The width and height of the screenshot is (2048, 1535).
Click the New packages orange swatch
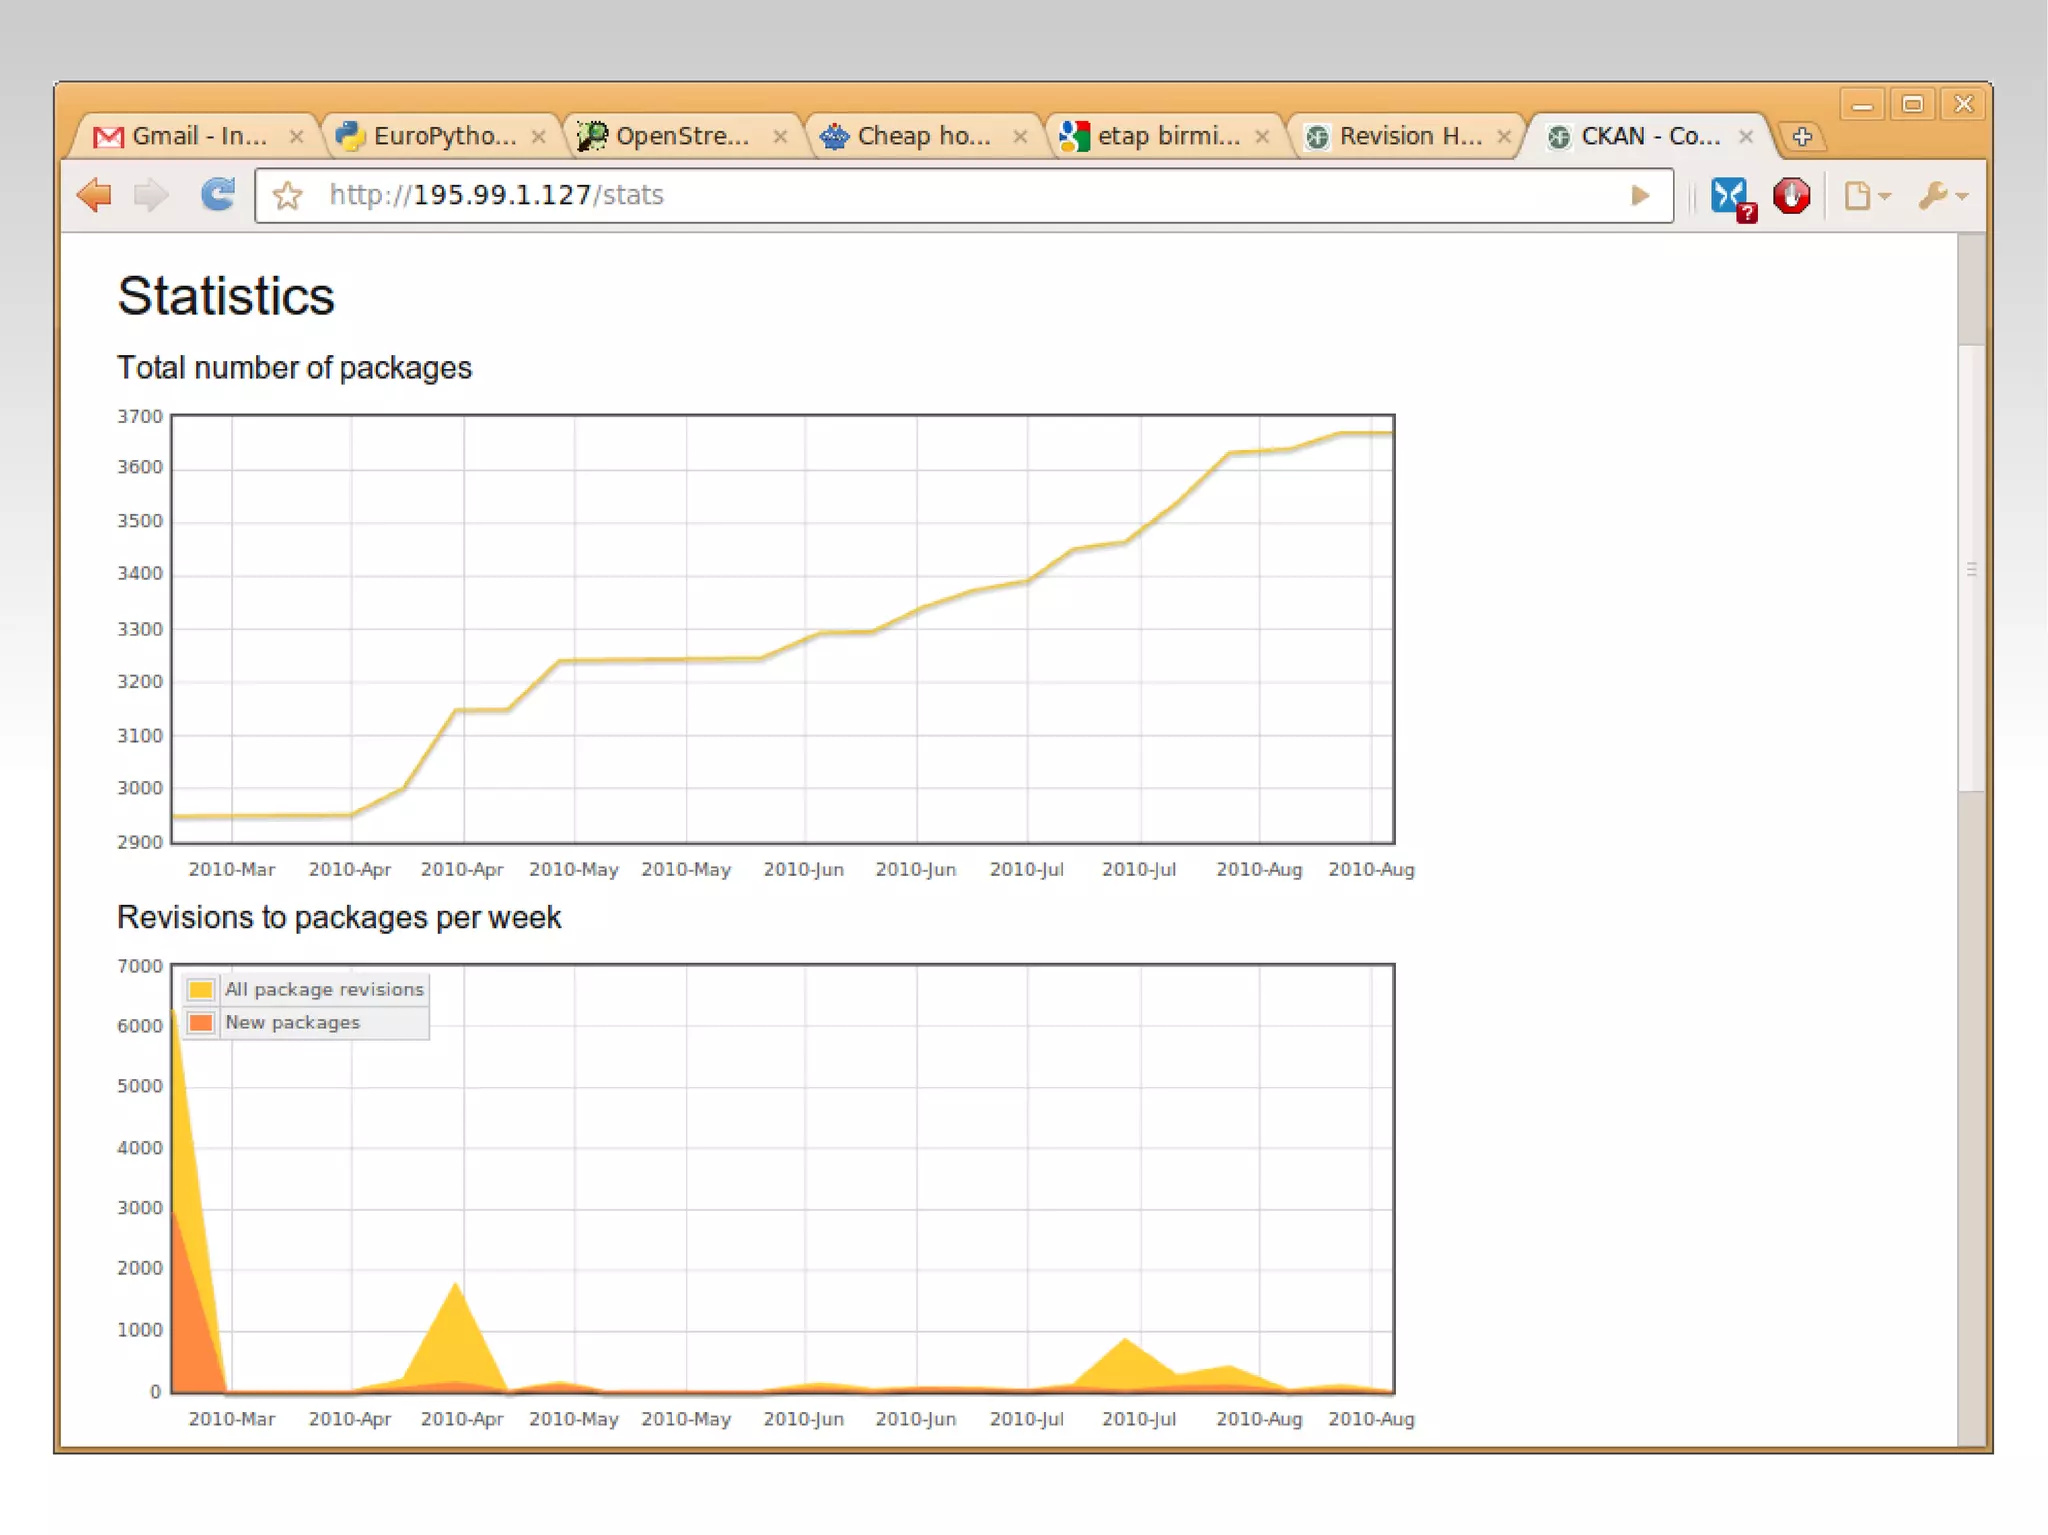pyautogui.click(x=201, y=1022)
